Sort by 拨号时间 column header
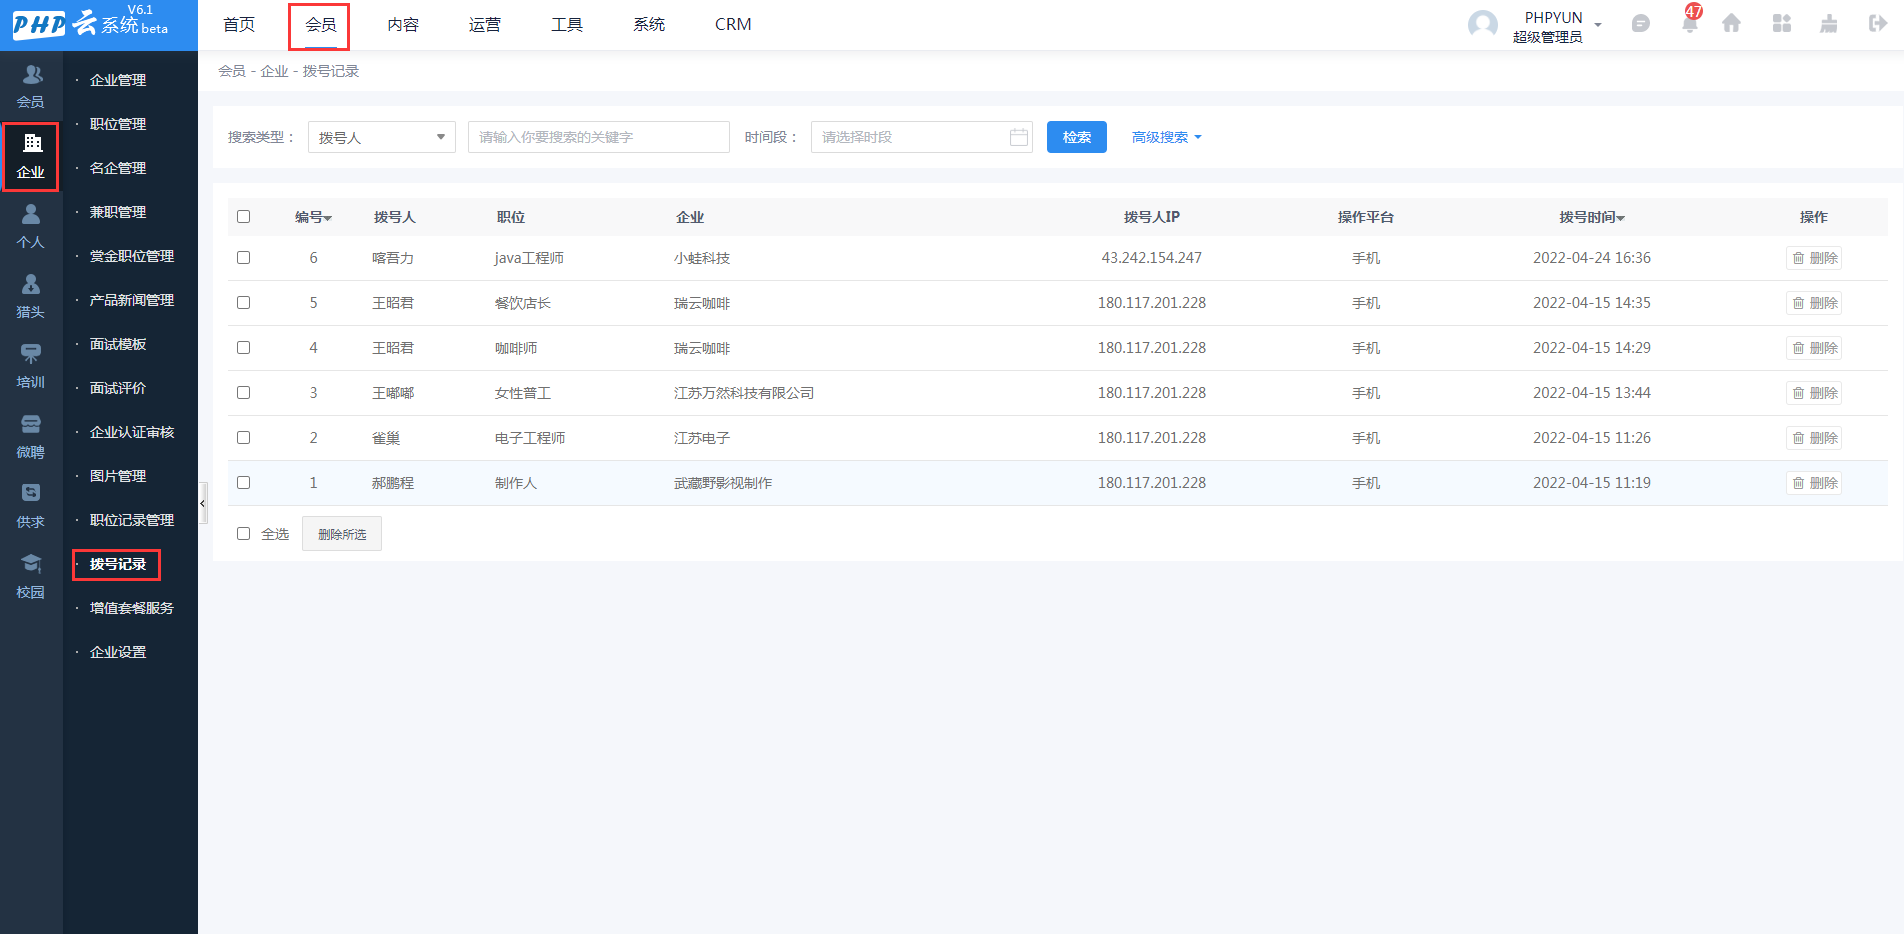This screenshot has width=1904, height=934. pos(1592,217)
